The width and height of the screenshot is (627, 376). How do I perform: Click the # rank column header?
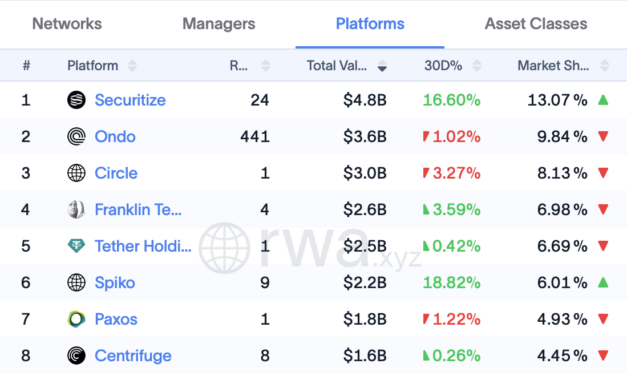coord(26,66)
